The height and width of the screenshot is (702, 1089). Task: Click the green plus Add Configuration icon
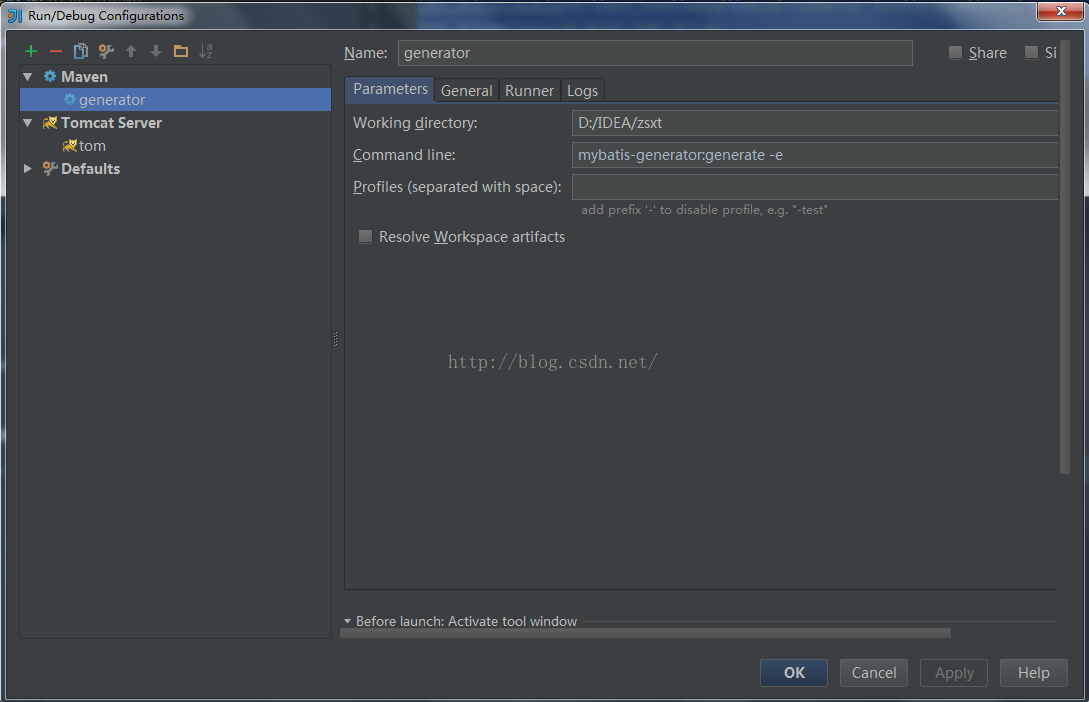(31, 51)
